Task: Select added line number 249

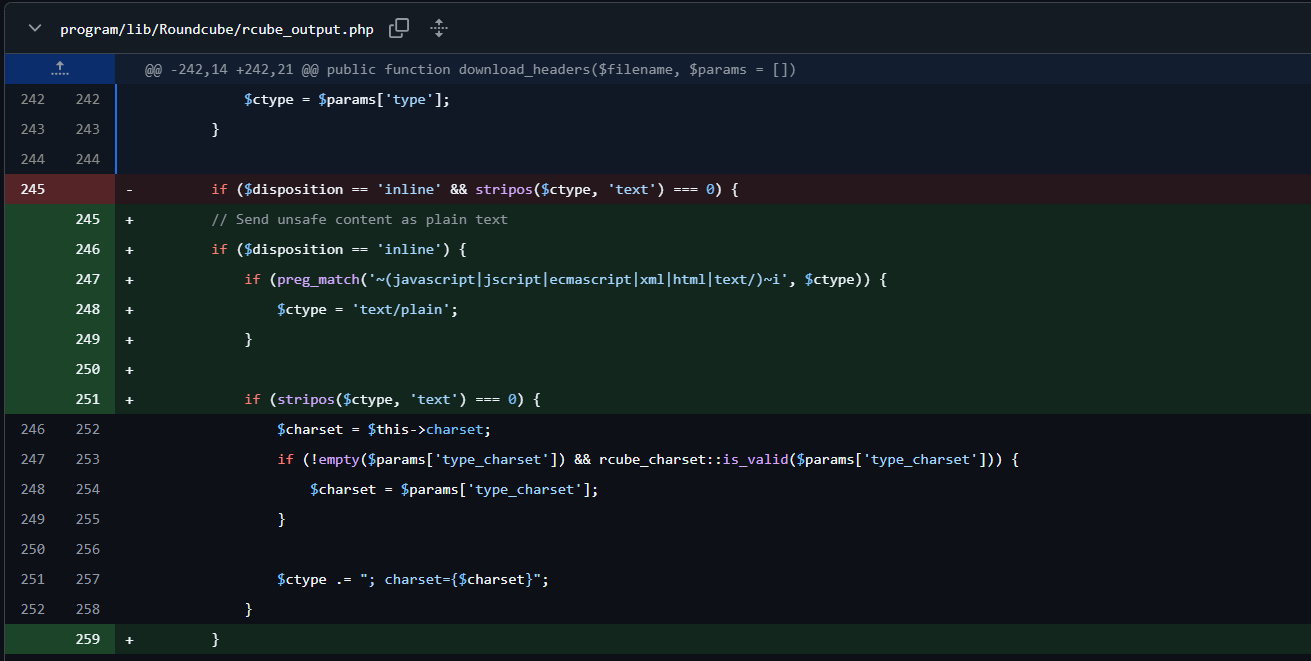Action: tap(87, 339)
